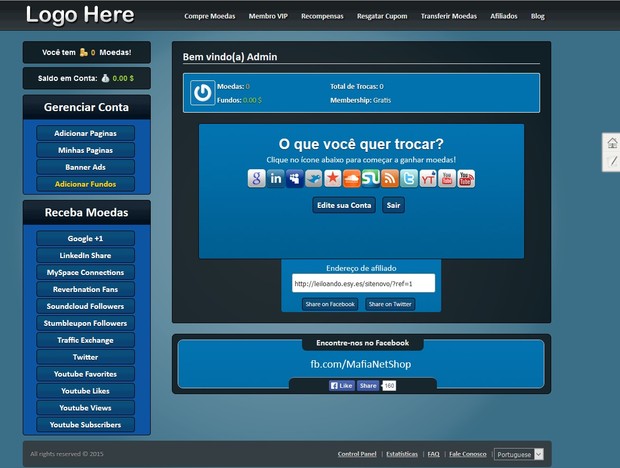The image size is (620, 468).
Task: Click the affiliate URL input field
Action: [363, 283]
